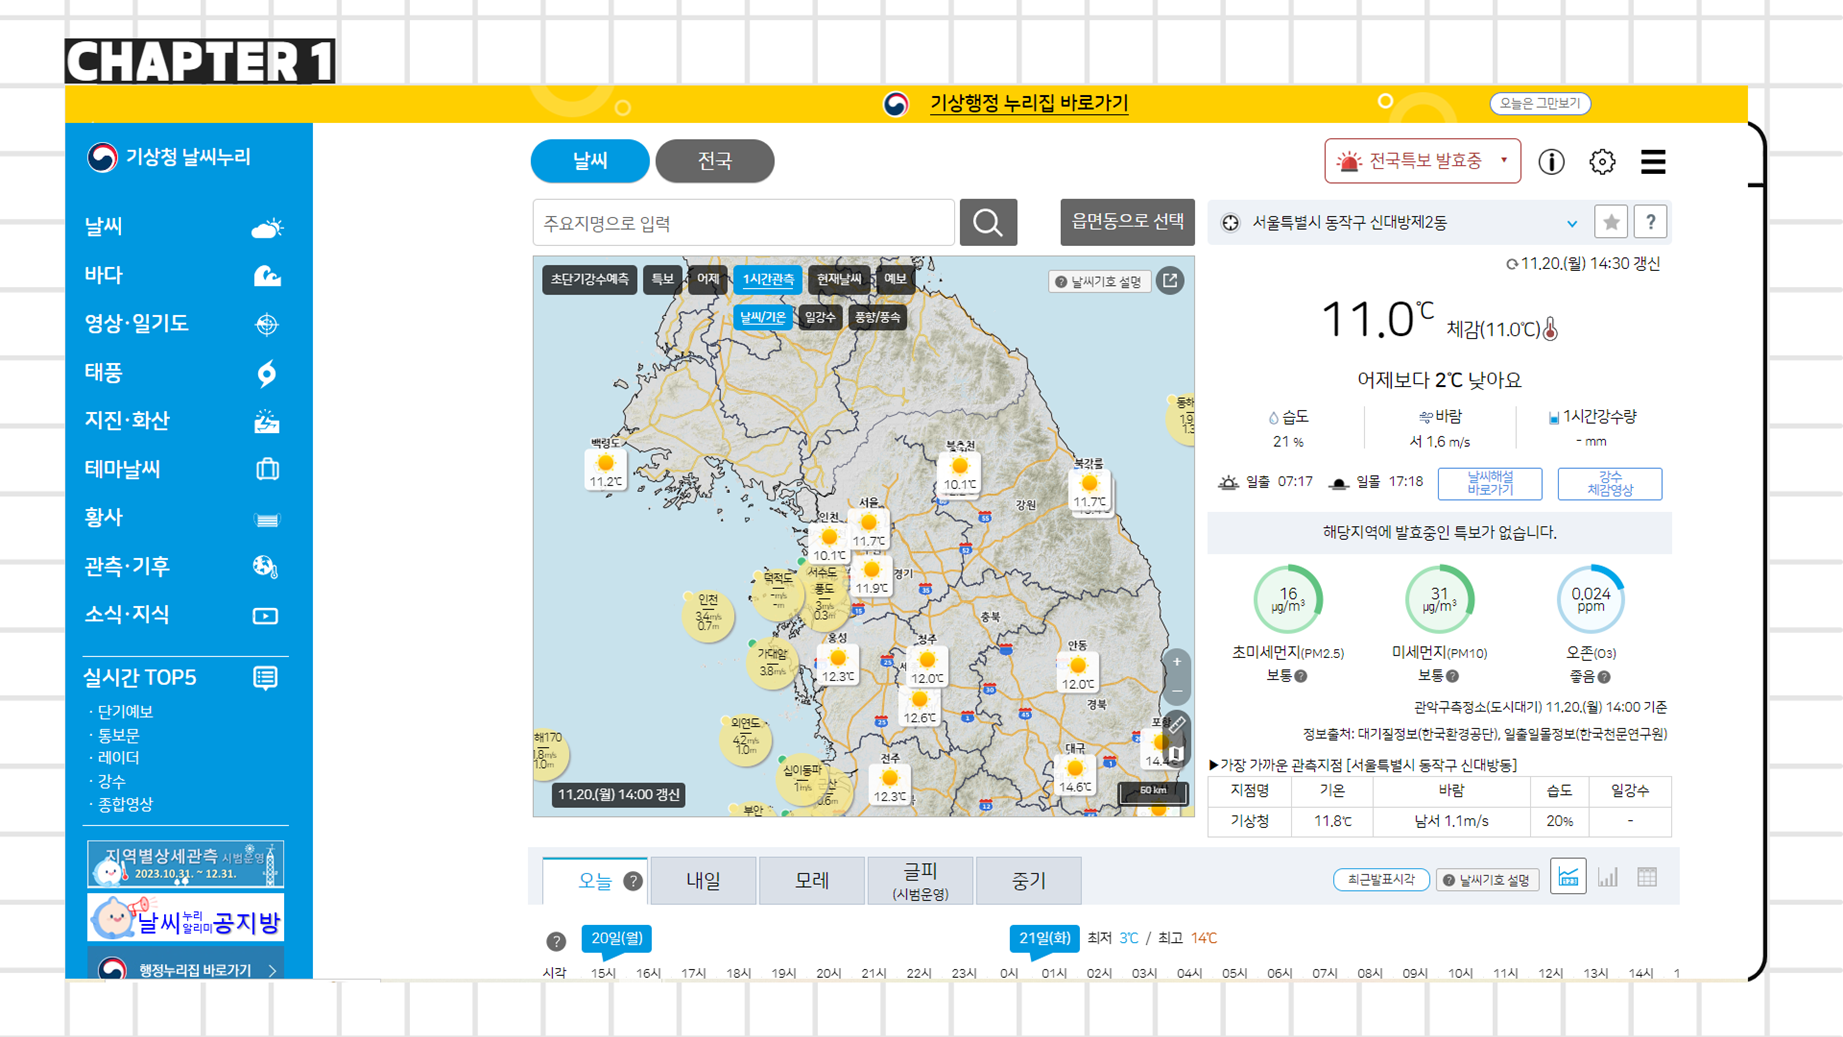The height and width of the screenshot is (1037, 1843).
Task: Select 현재날씨 map mode
Action: (838, 279)
